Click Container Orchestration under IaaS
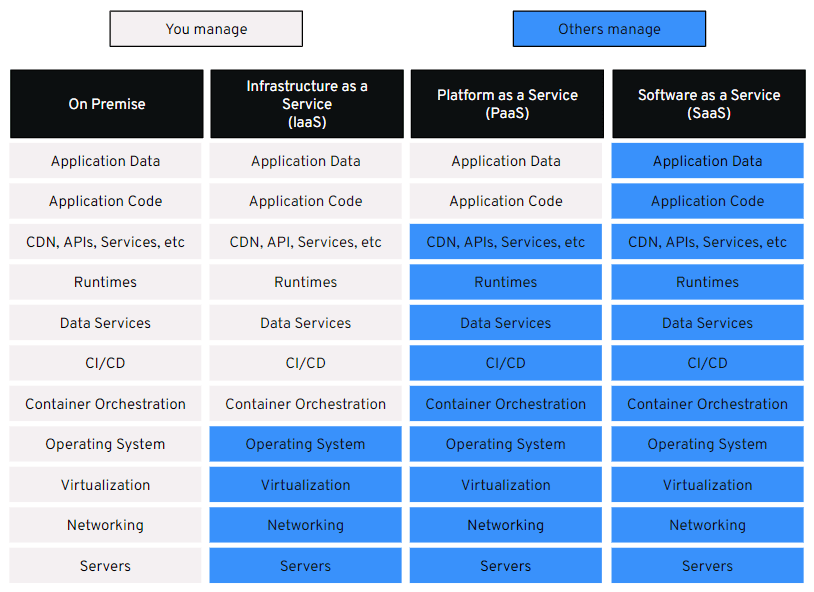Viewport: 814px width, 592px height. coord(306,403)
